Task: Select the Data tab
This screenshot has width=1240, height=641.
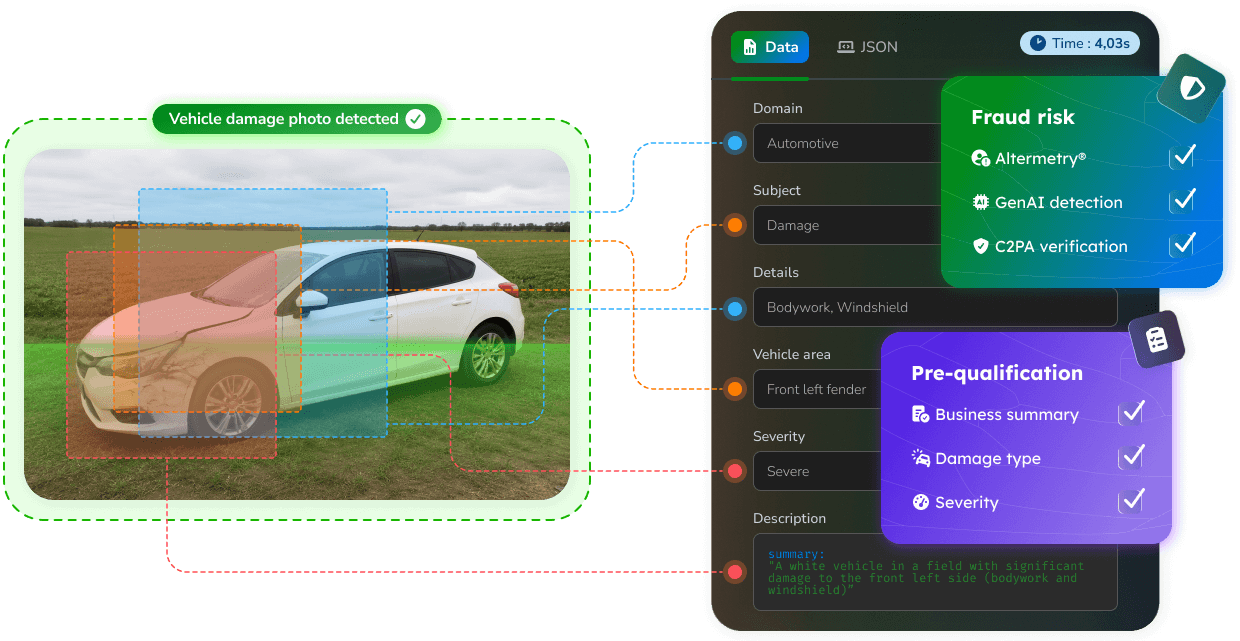Action: 770,47
